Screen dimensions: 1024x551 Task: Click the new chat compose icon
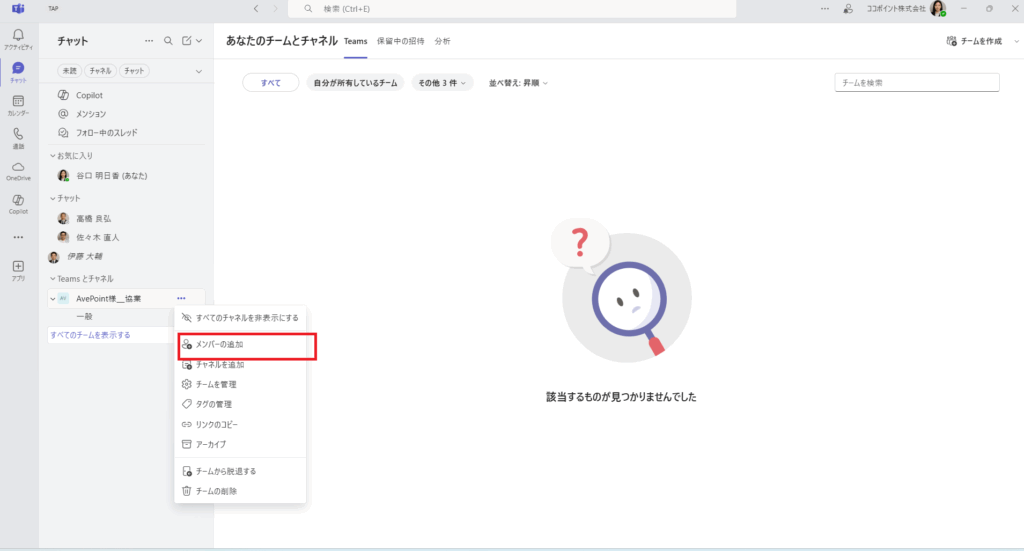[187, 41]
